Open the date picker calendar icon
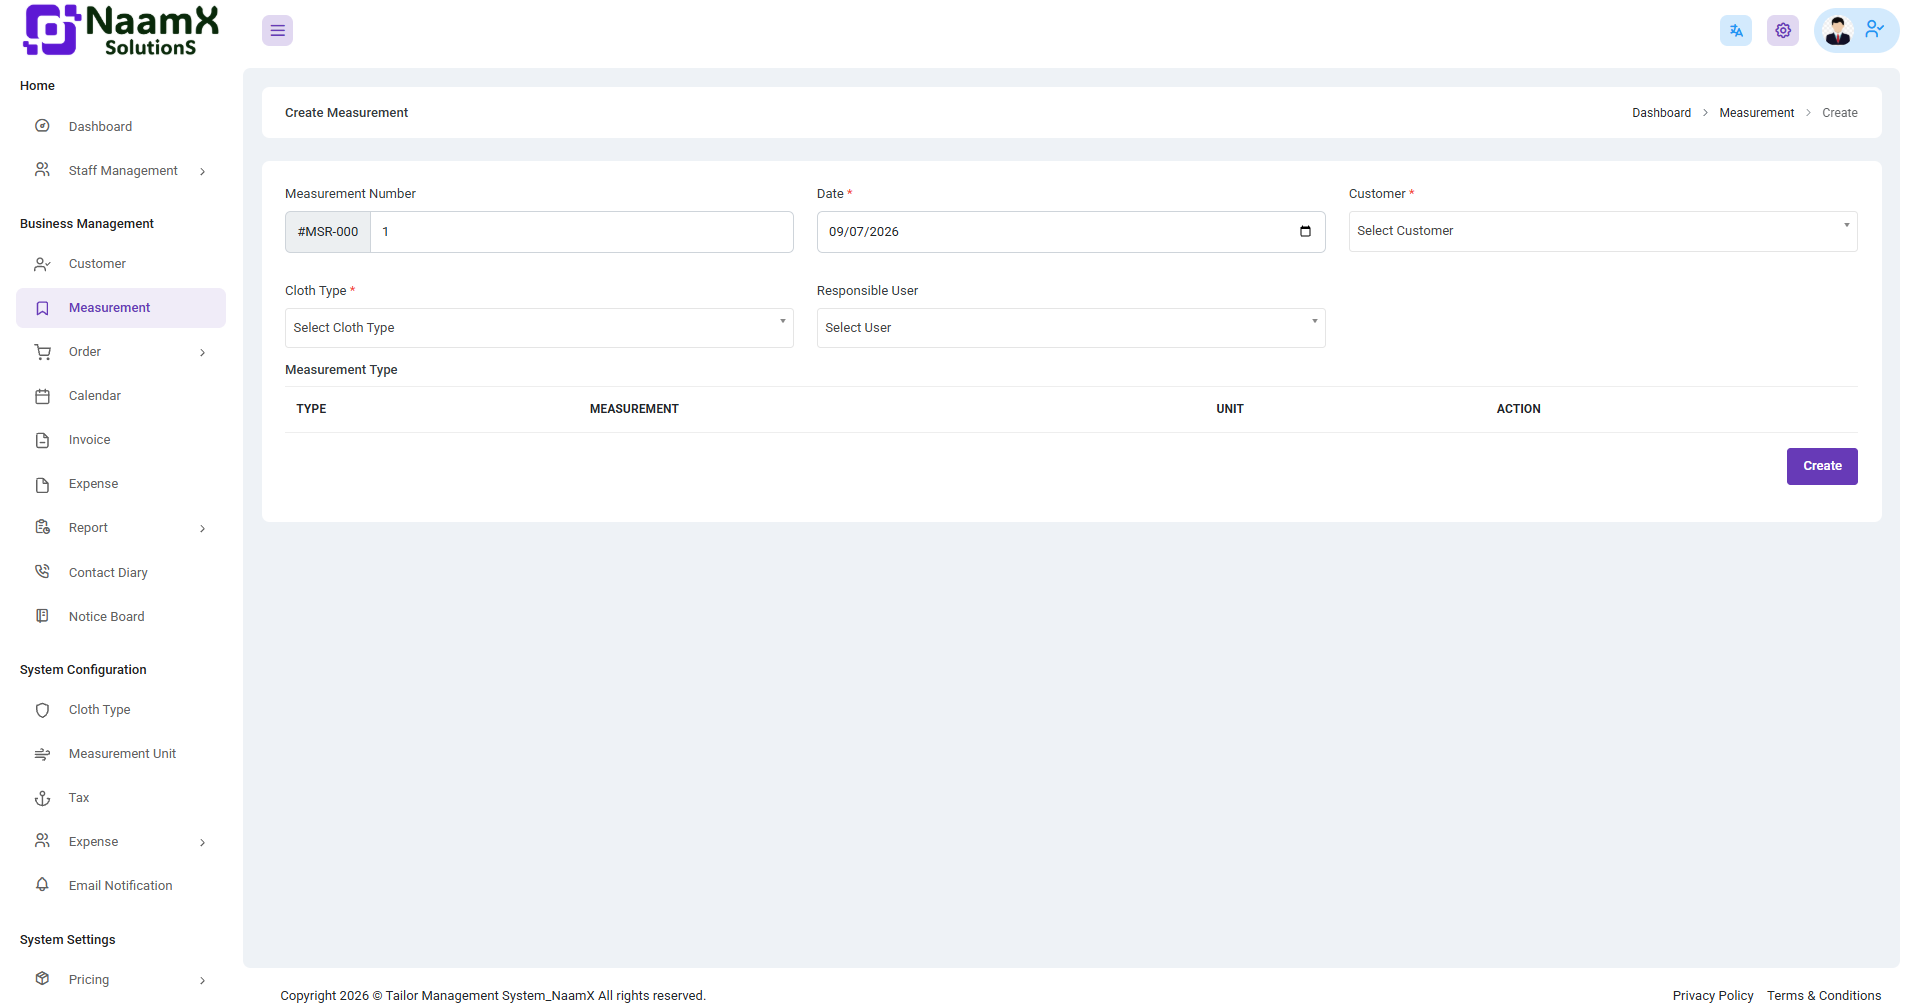The height and width of the screenshot is (1007, 1907). (x=1305, y=232)
